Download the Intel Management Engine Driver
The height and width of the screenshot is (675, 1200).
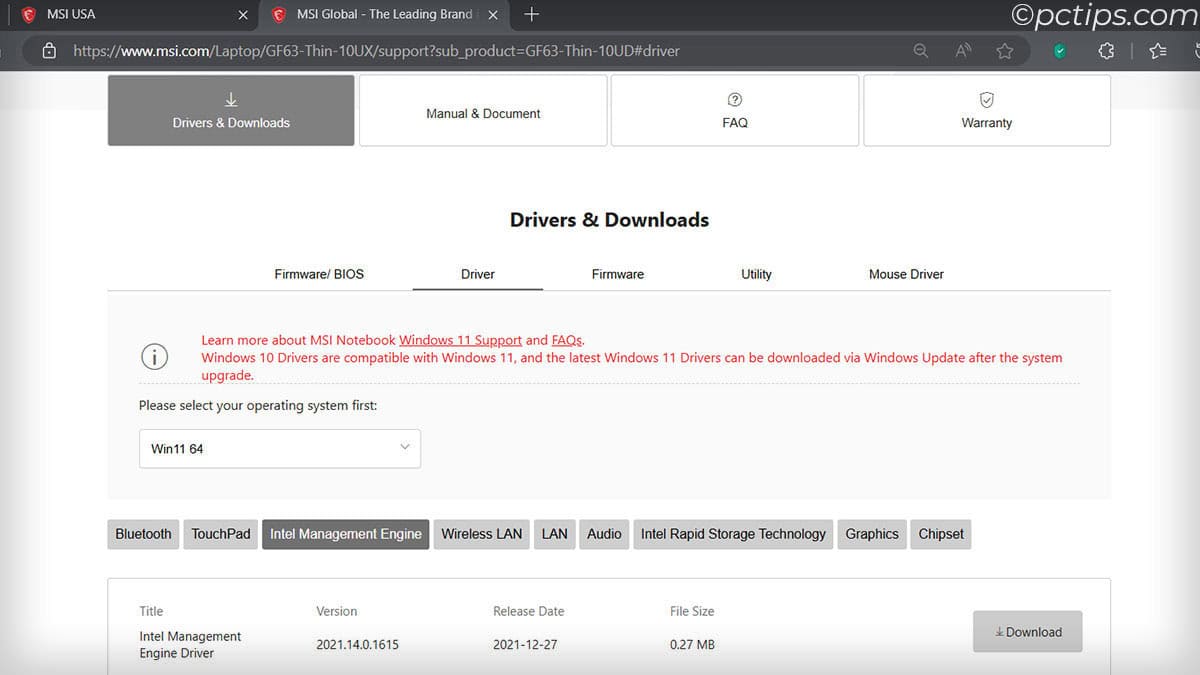pos(1027,632)
